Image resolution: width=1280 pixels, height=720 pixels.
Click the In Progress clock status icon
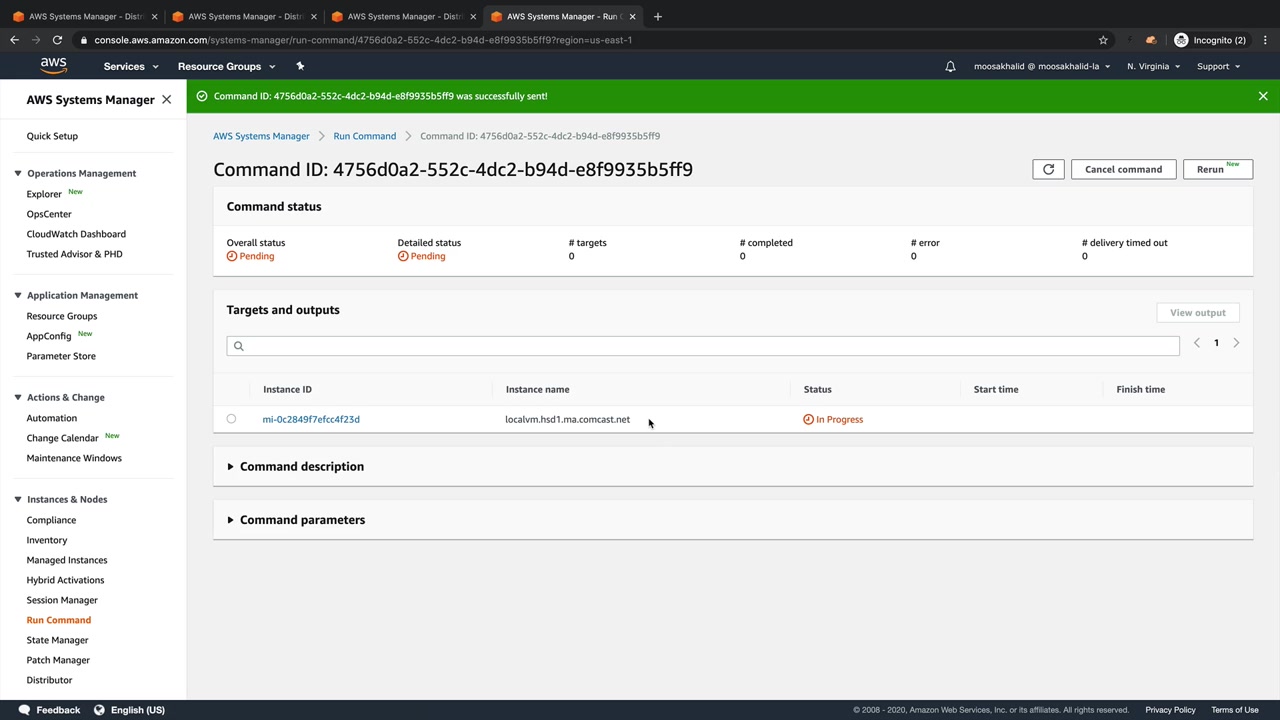808,419
